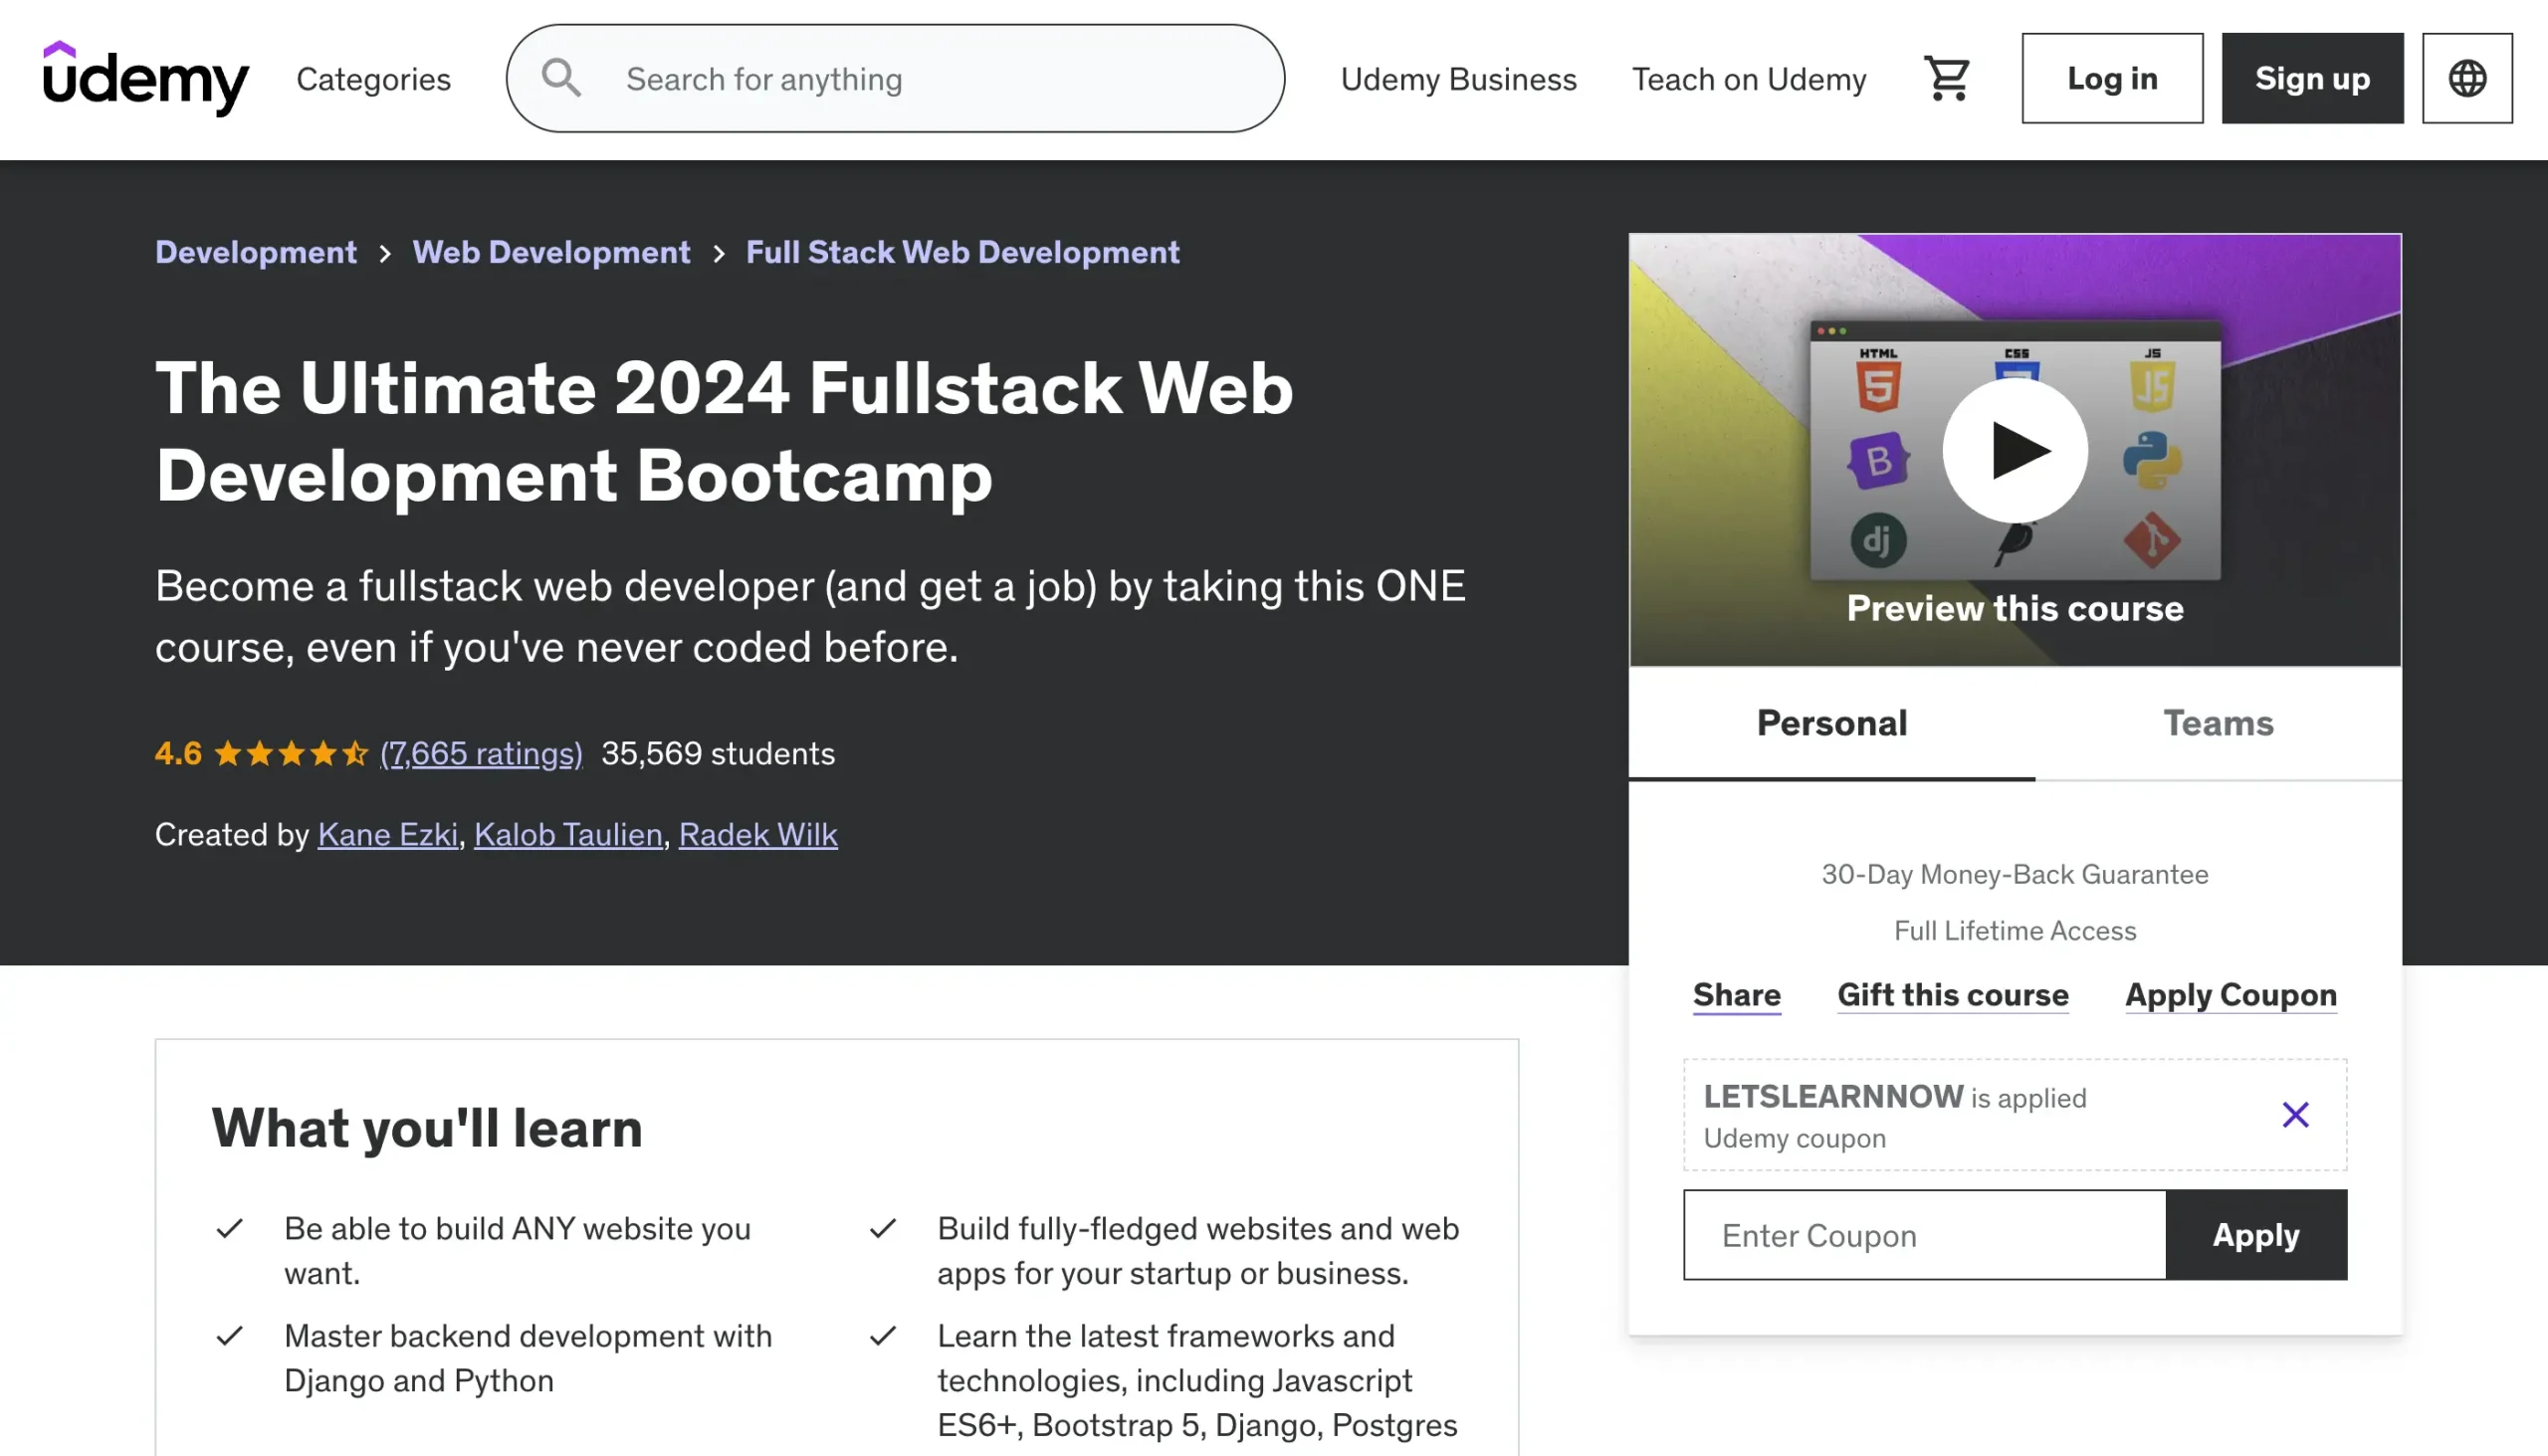Click the star rating icons
This screenshot has height=1456, width=2548.
291,753
